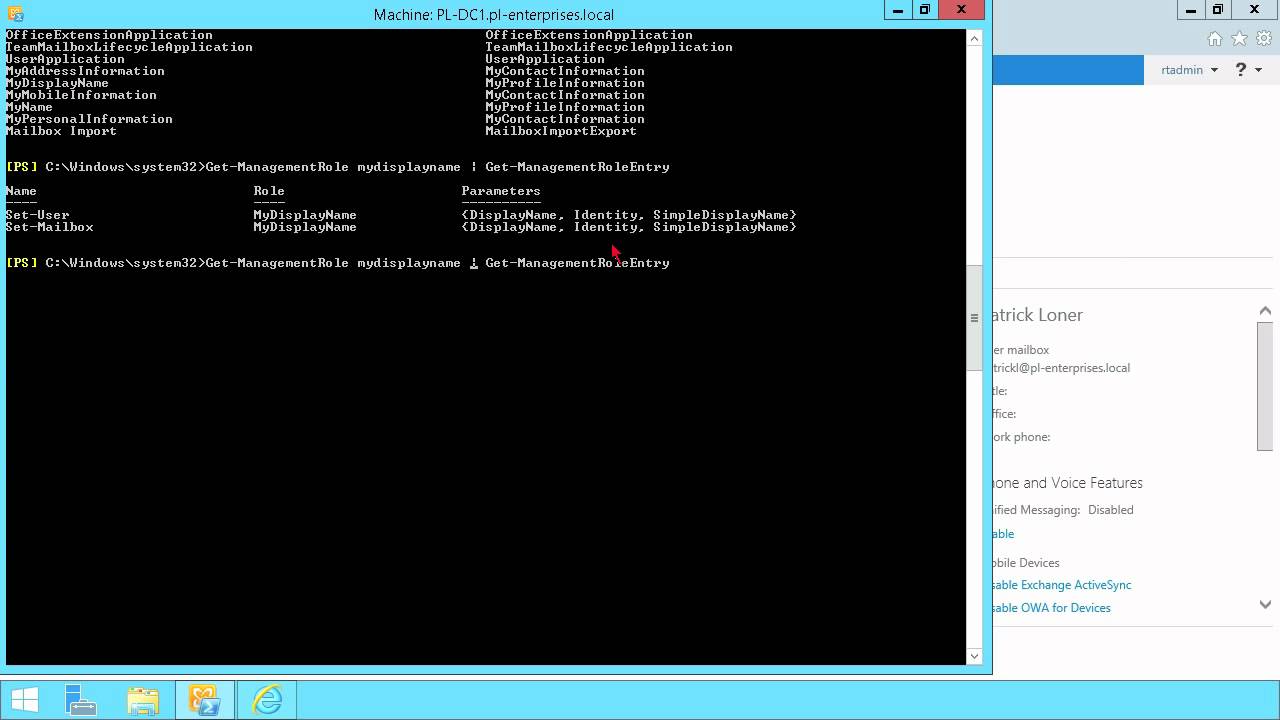Click 'User mailbox' text in details pane
The width and height of the screenshot is (1280, 720).
tap(1022, 350)
